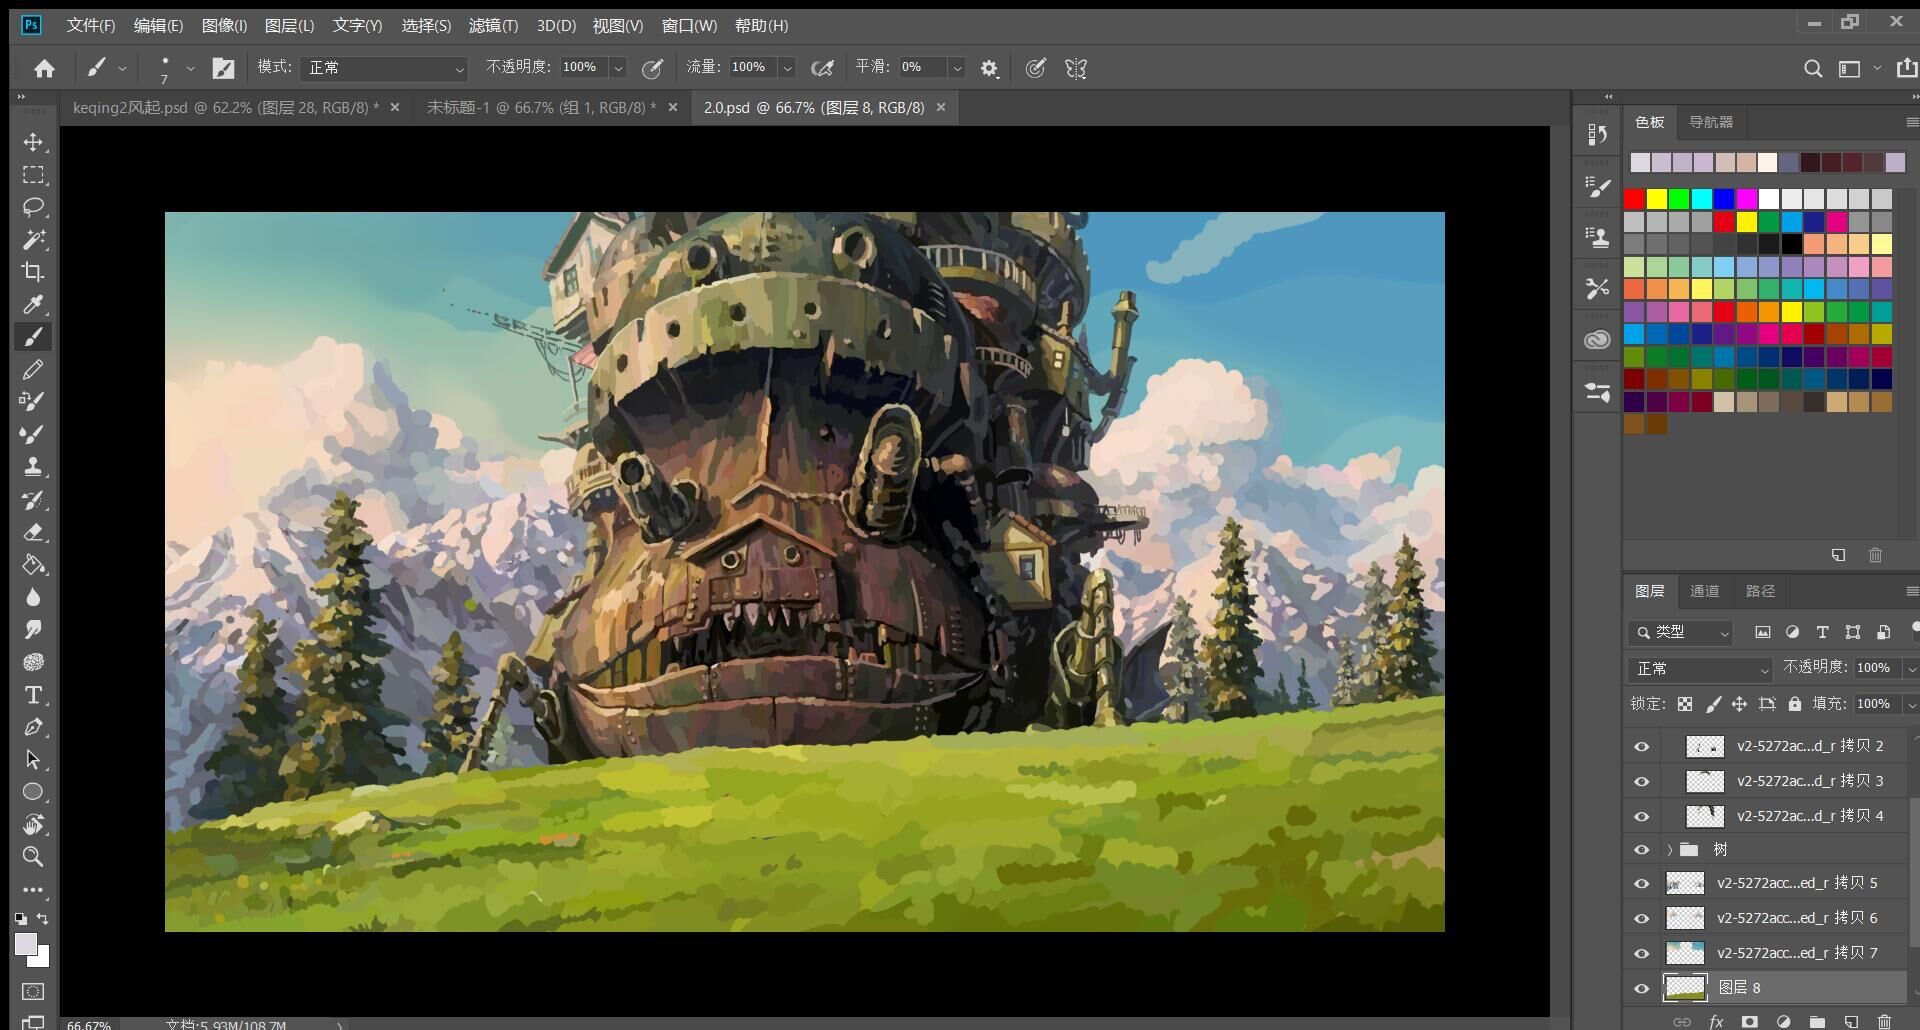Switch to keqing2风起.psd document tab
This screenshot has height=1030, width=1920.
(x=225, y=107)
